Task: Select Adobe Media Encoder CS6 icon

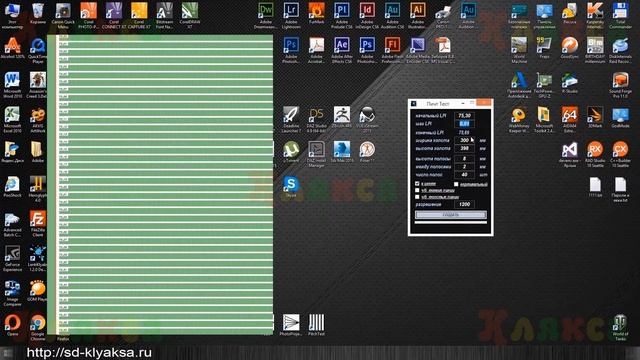Action: coord(418,50)
